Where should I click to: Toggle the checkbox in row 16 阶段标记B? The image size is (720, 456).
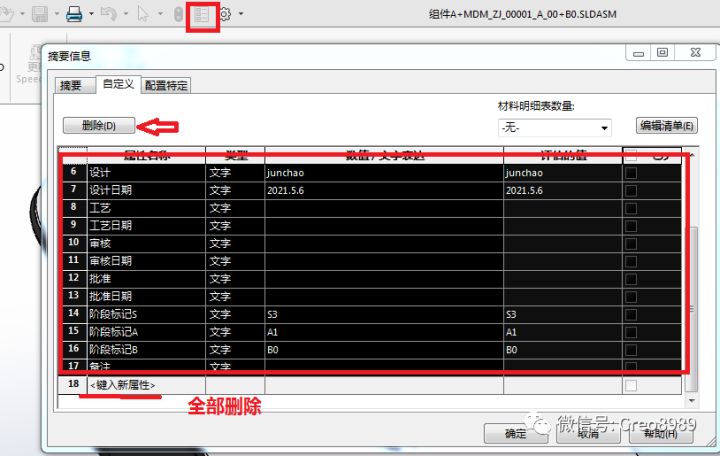[631, 349]
